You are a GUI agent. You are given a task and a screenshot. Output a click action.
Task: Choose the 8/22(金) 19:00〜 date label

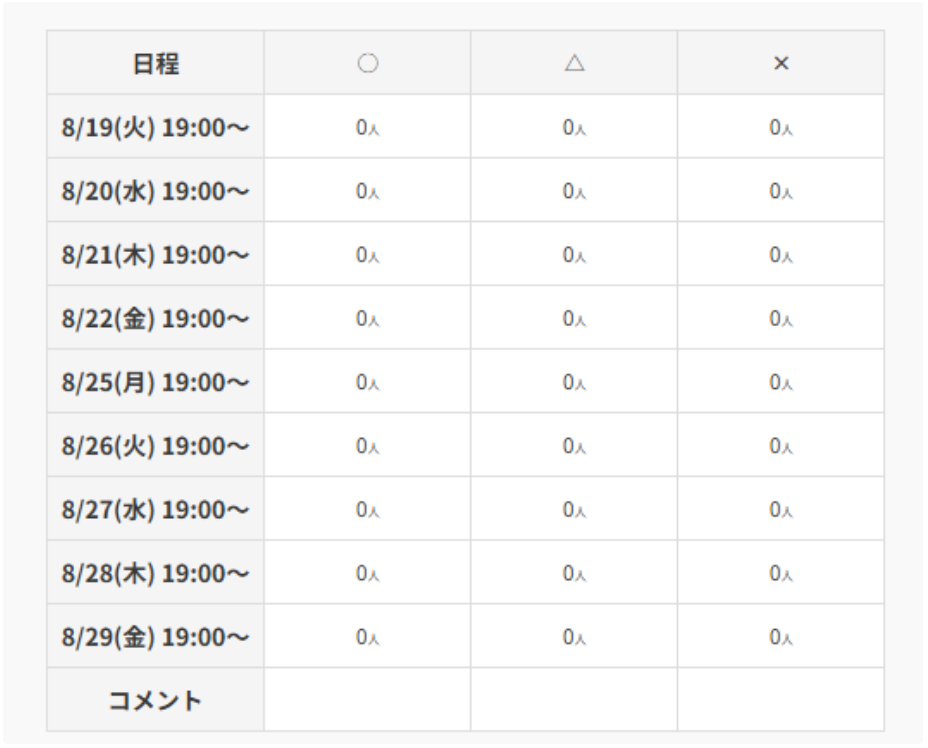156,318
